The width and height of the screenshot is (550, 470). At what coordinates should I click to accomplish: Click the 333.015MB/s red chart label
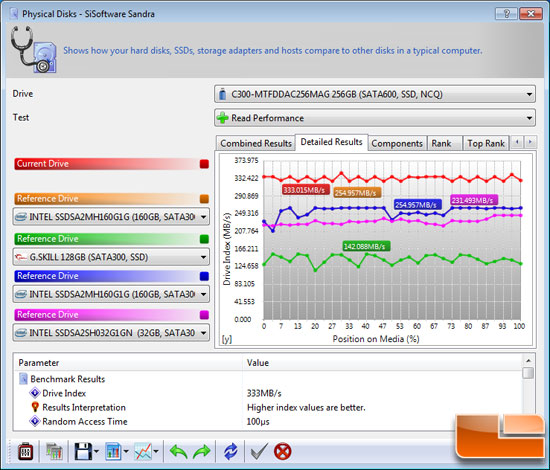(306, 190)
